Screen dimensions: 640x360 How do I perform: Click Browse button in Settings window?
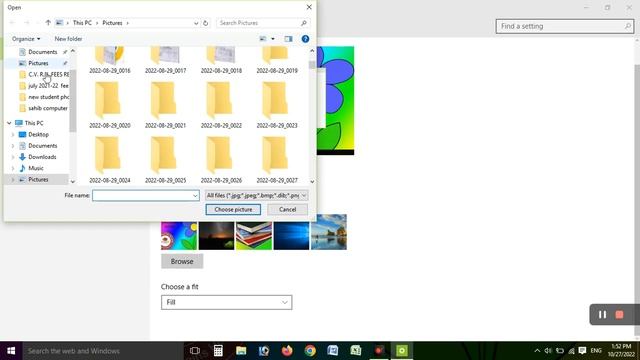click(182, 261)
